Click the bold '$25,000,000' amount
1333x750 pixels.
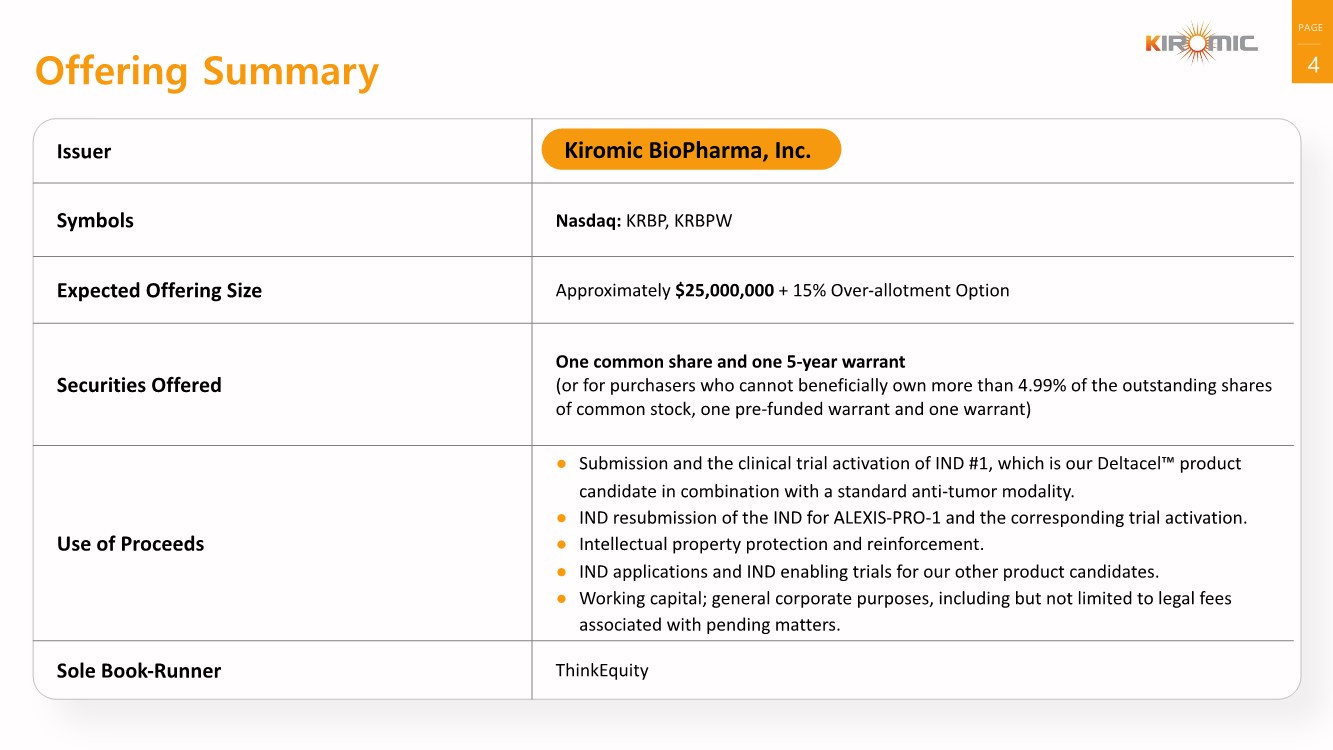[x=724, y=291]
